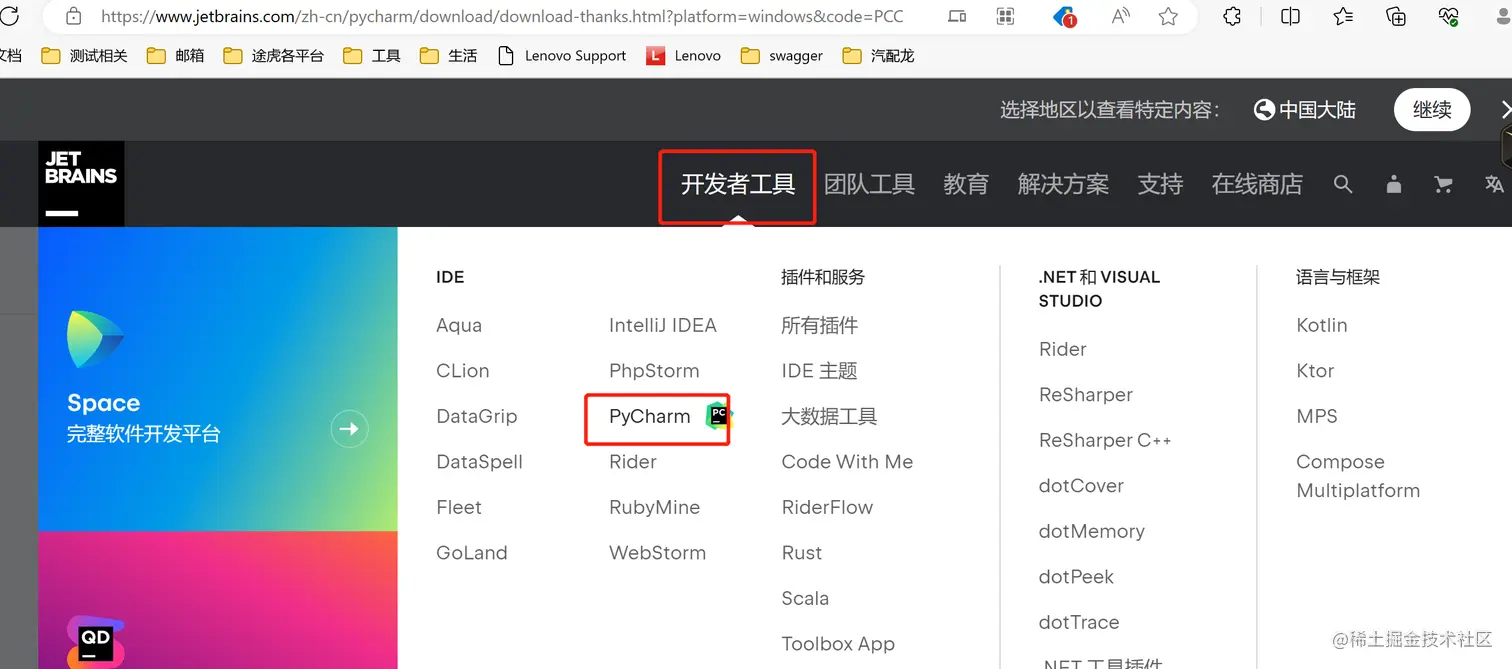
Task: Open IntelliJ IDEA link
Action: tap(663, 325)
